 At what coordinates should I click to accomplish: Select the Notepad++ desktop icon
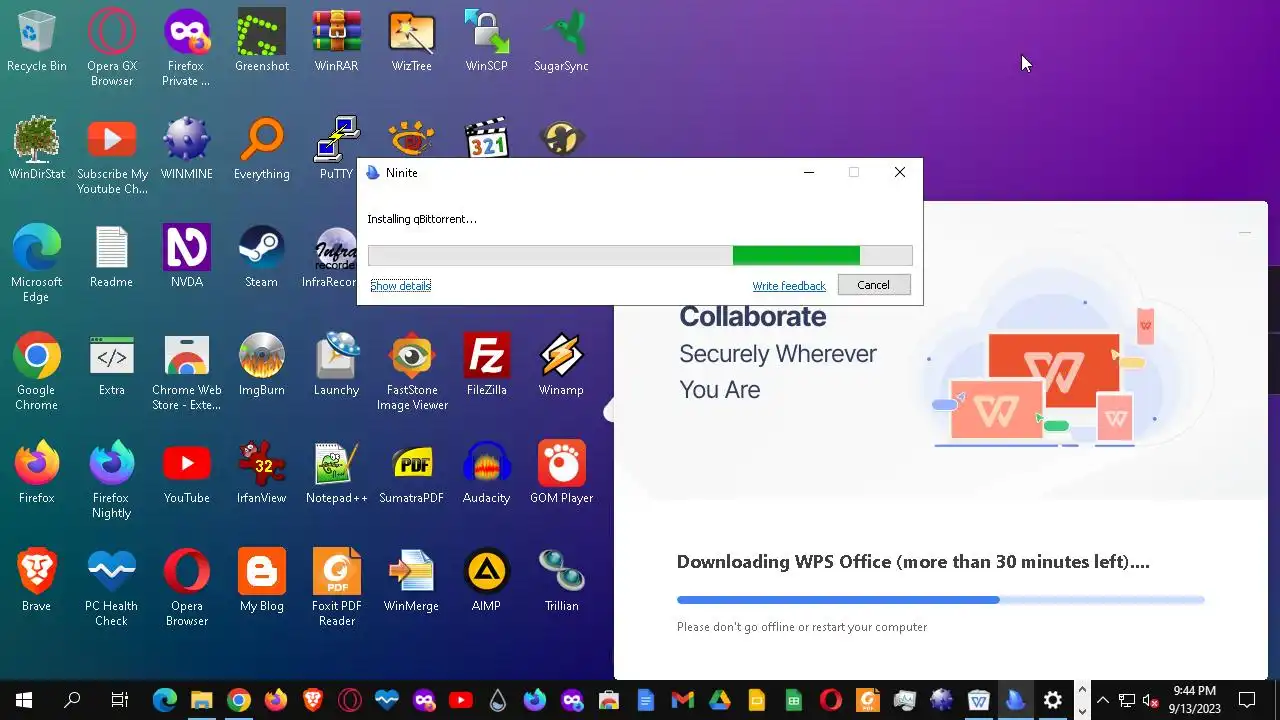(337, 474)
